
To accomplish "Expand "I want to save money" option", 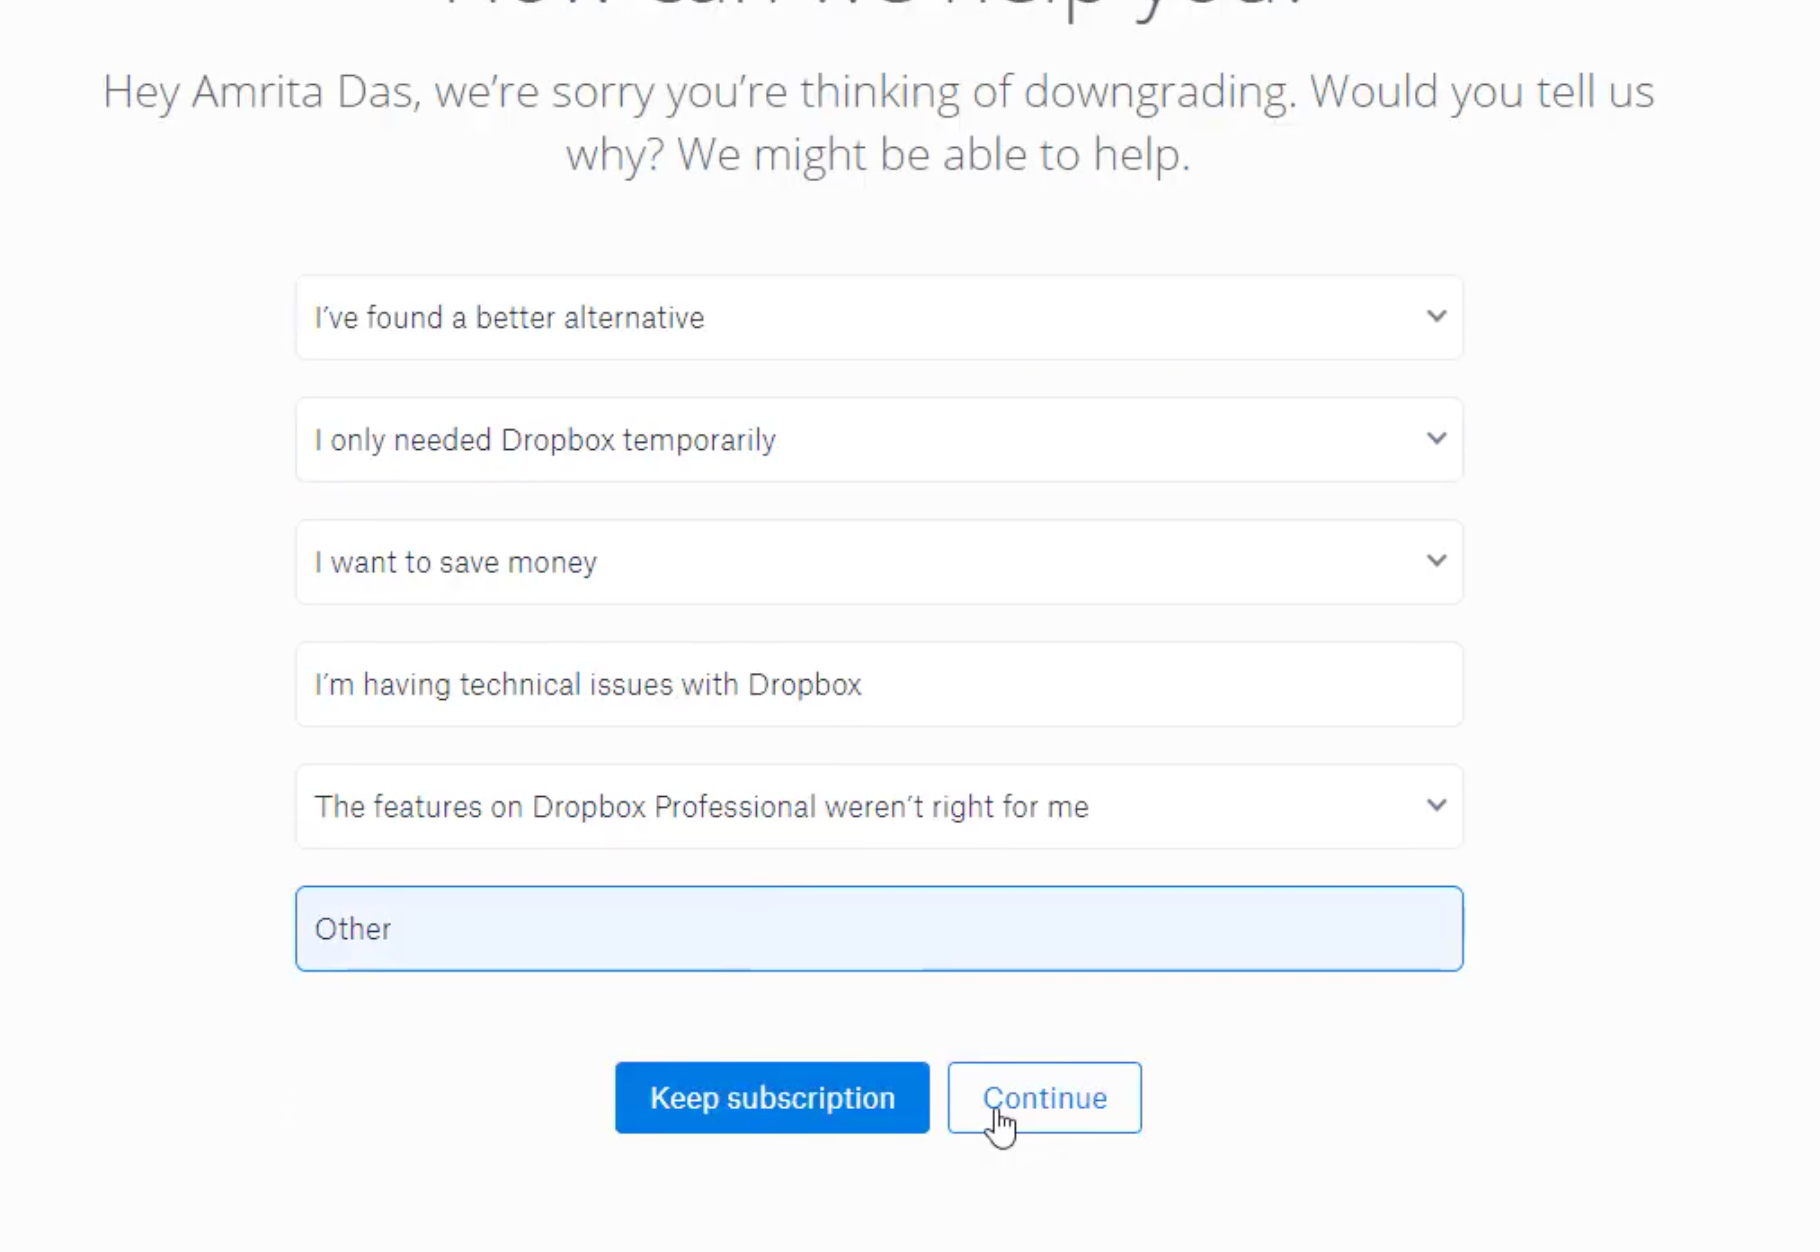I will point(879,562).
